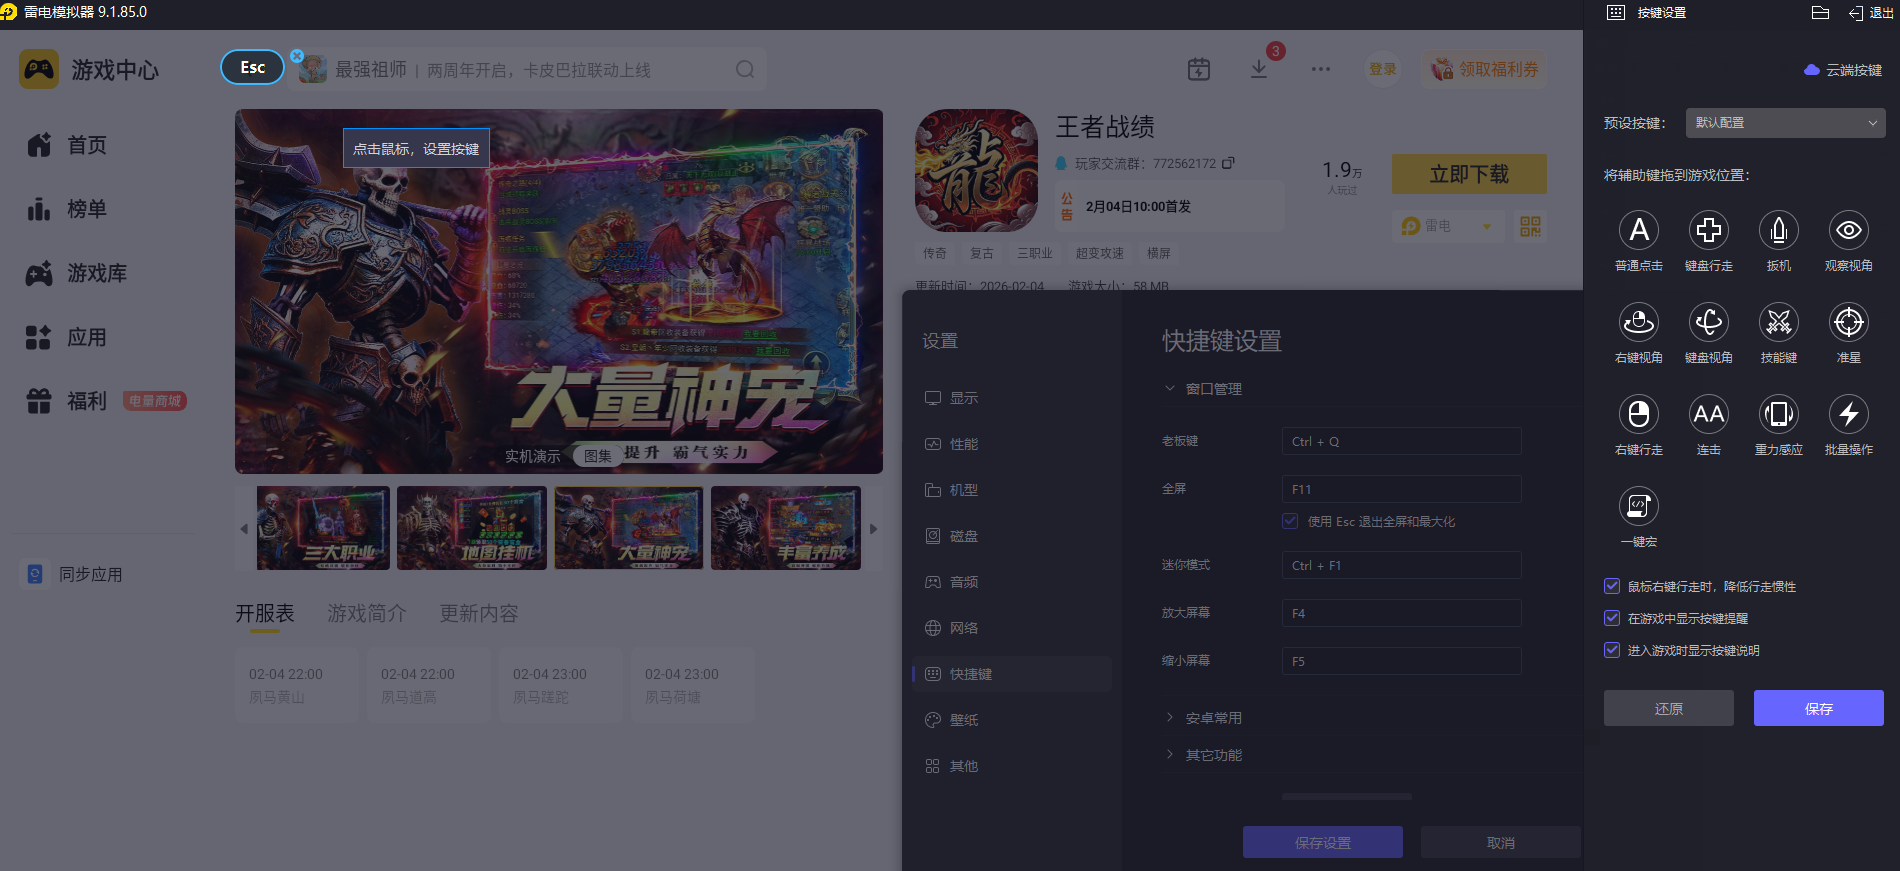
Task: Remove the Esc key mapping with its X
Action: point(297,55)
